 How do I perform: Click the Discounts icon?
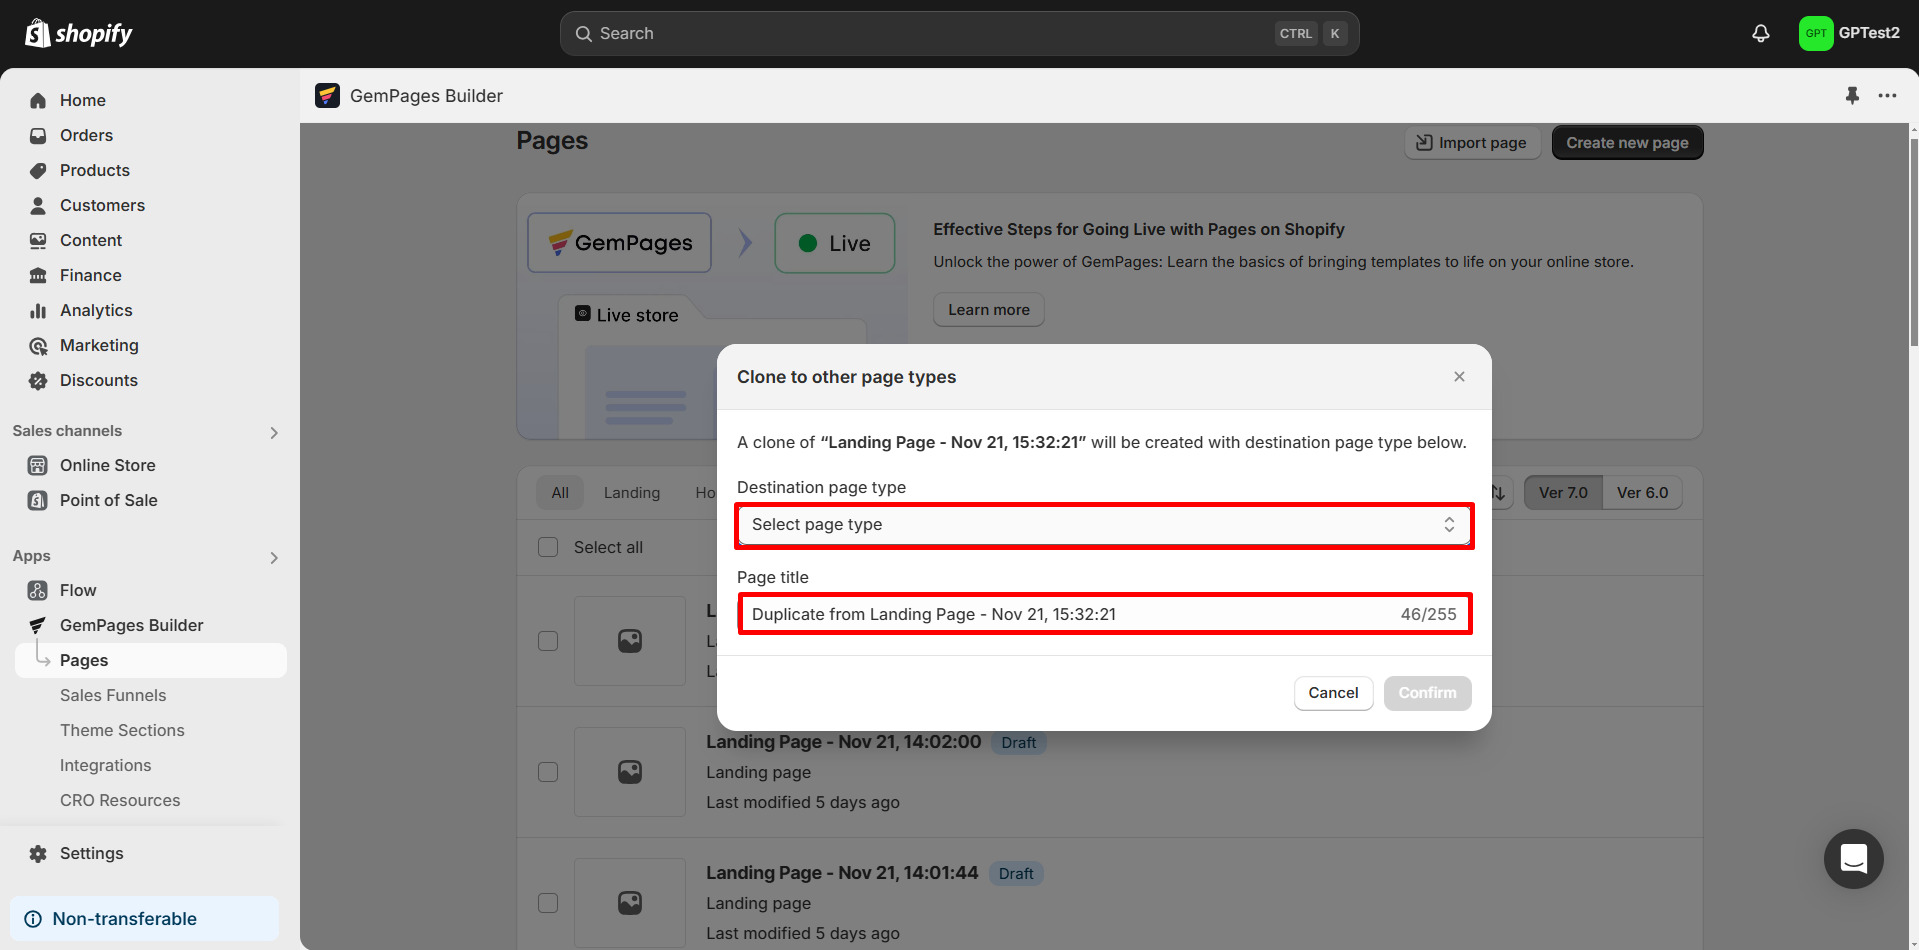(x=37, y=380)
